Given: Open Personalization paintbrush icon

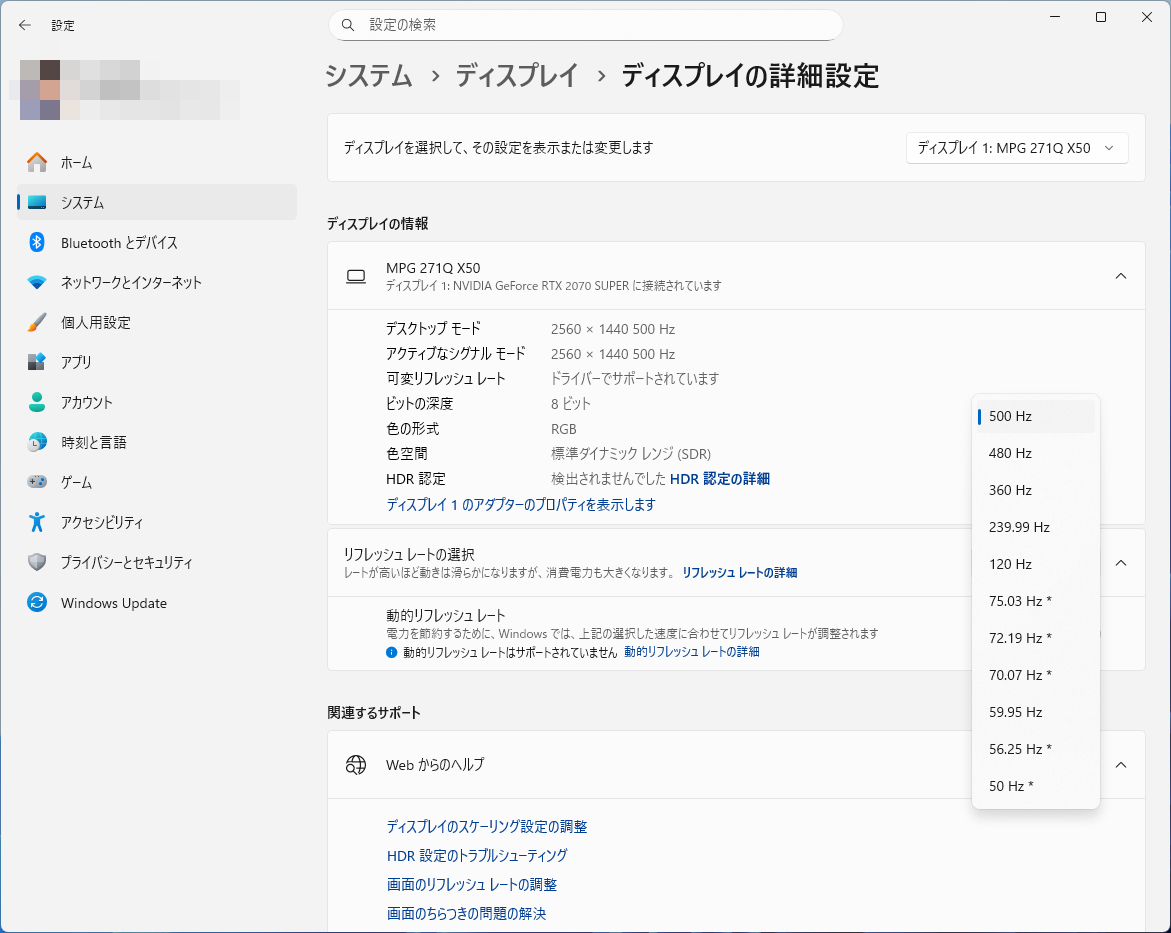Looking at the screenshot, I should (37, 323).
